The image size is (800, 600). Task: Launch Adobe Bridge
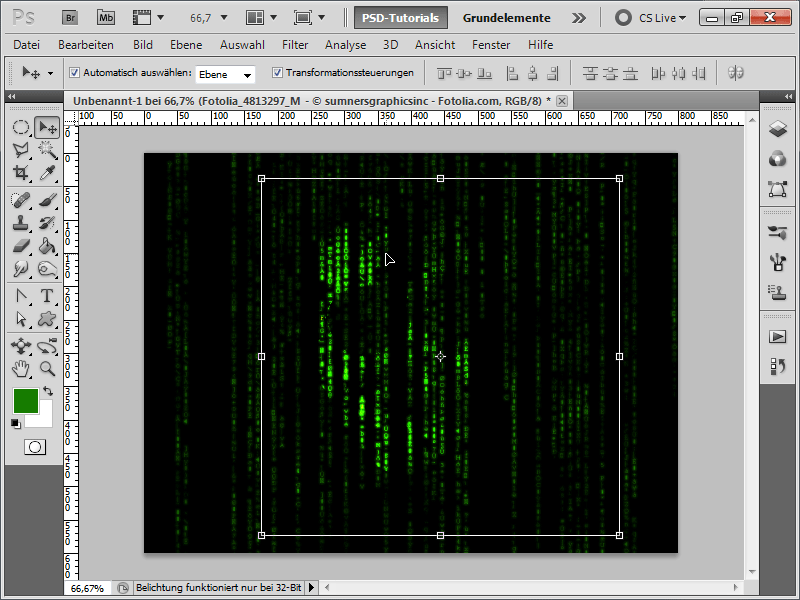(x=70, y=18)
